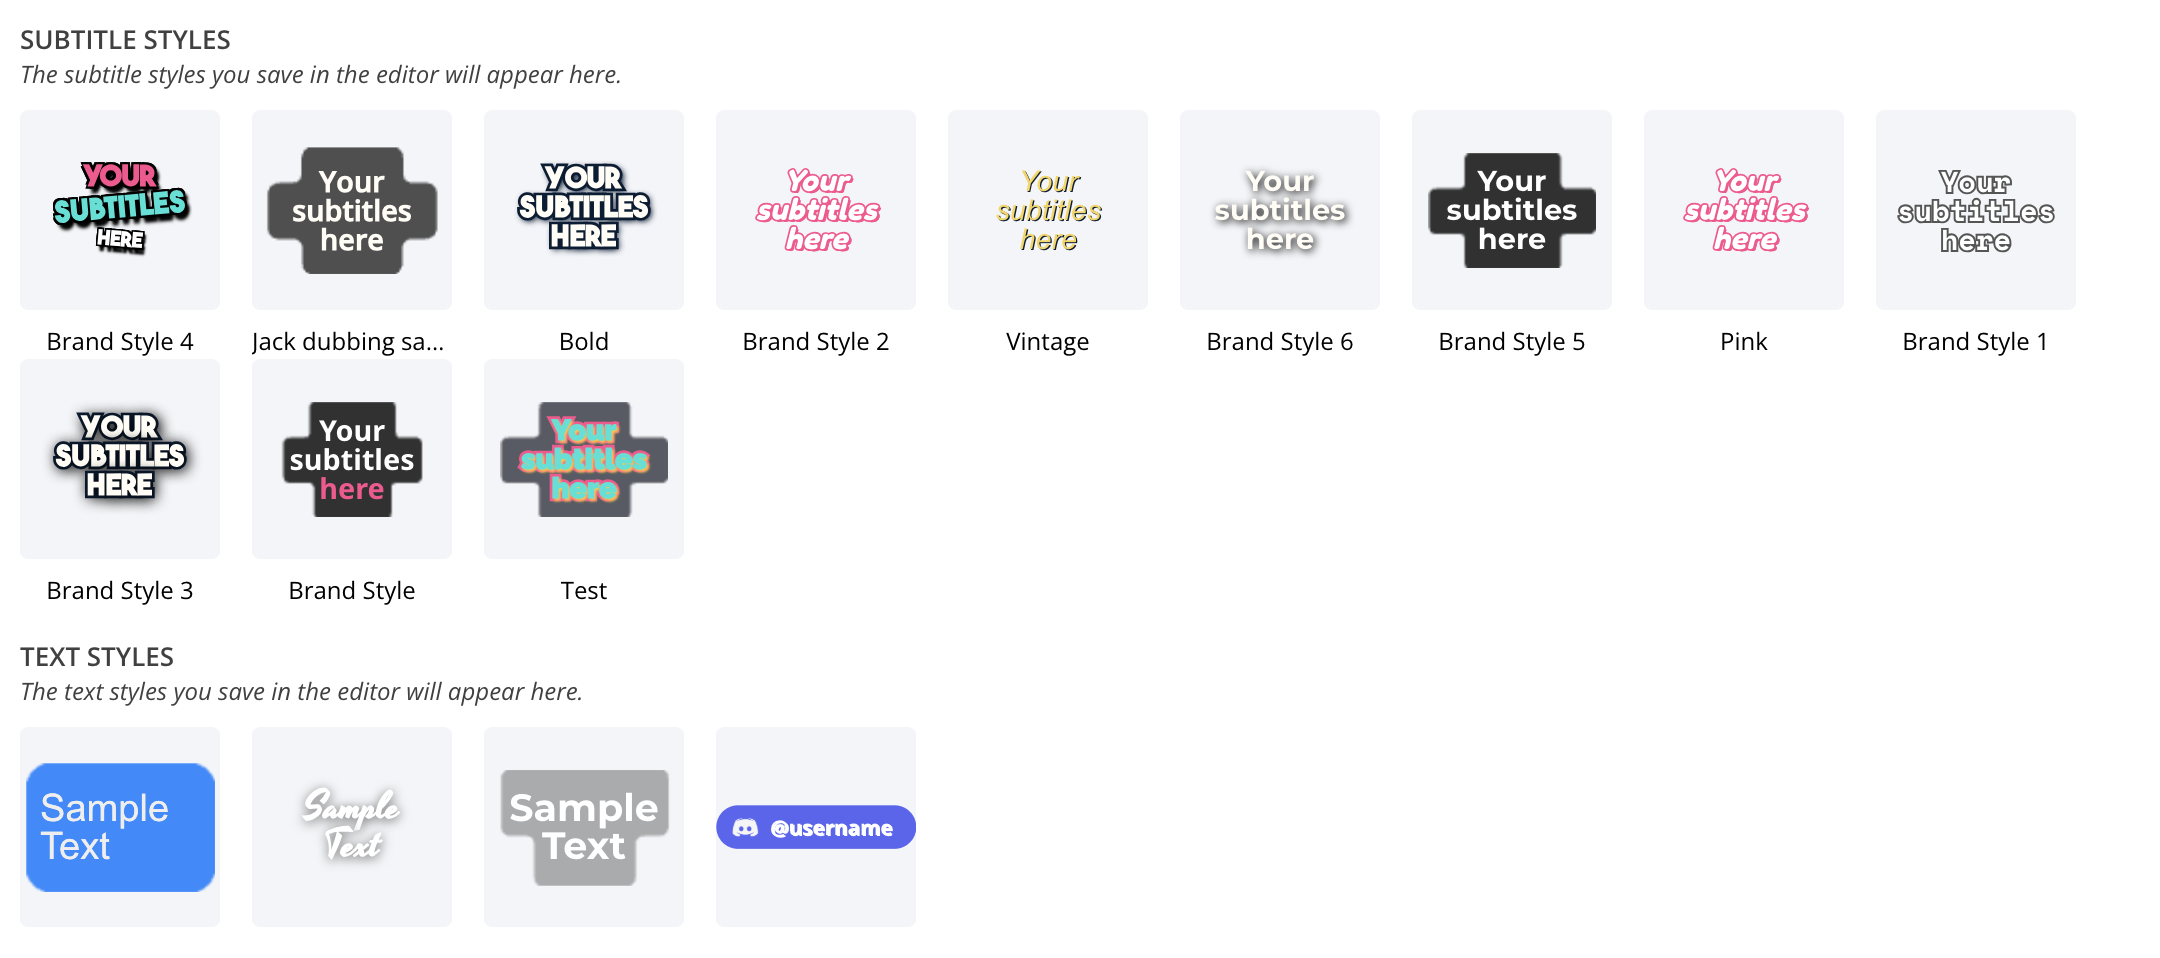The image size is (2160, 958).
Task: Choose the cursive script Sample Text style
Action: click(352, 827)
